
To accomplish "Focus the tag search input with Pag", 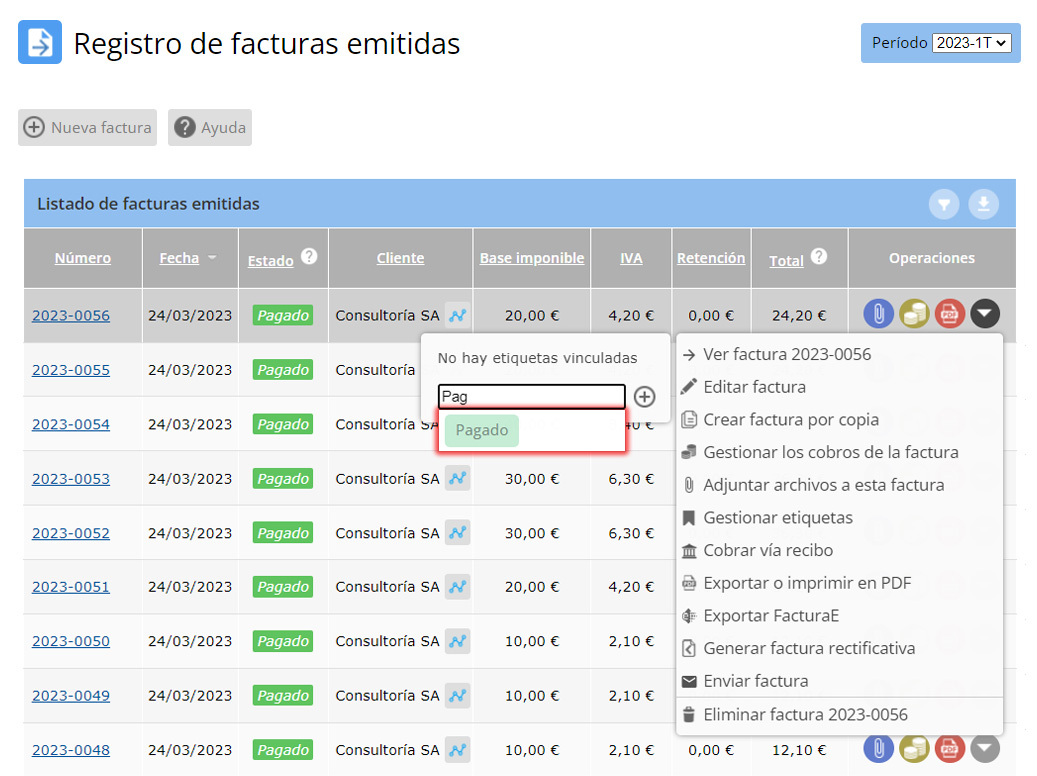I will (531, 396).
